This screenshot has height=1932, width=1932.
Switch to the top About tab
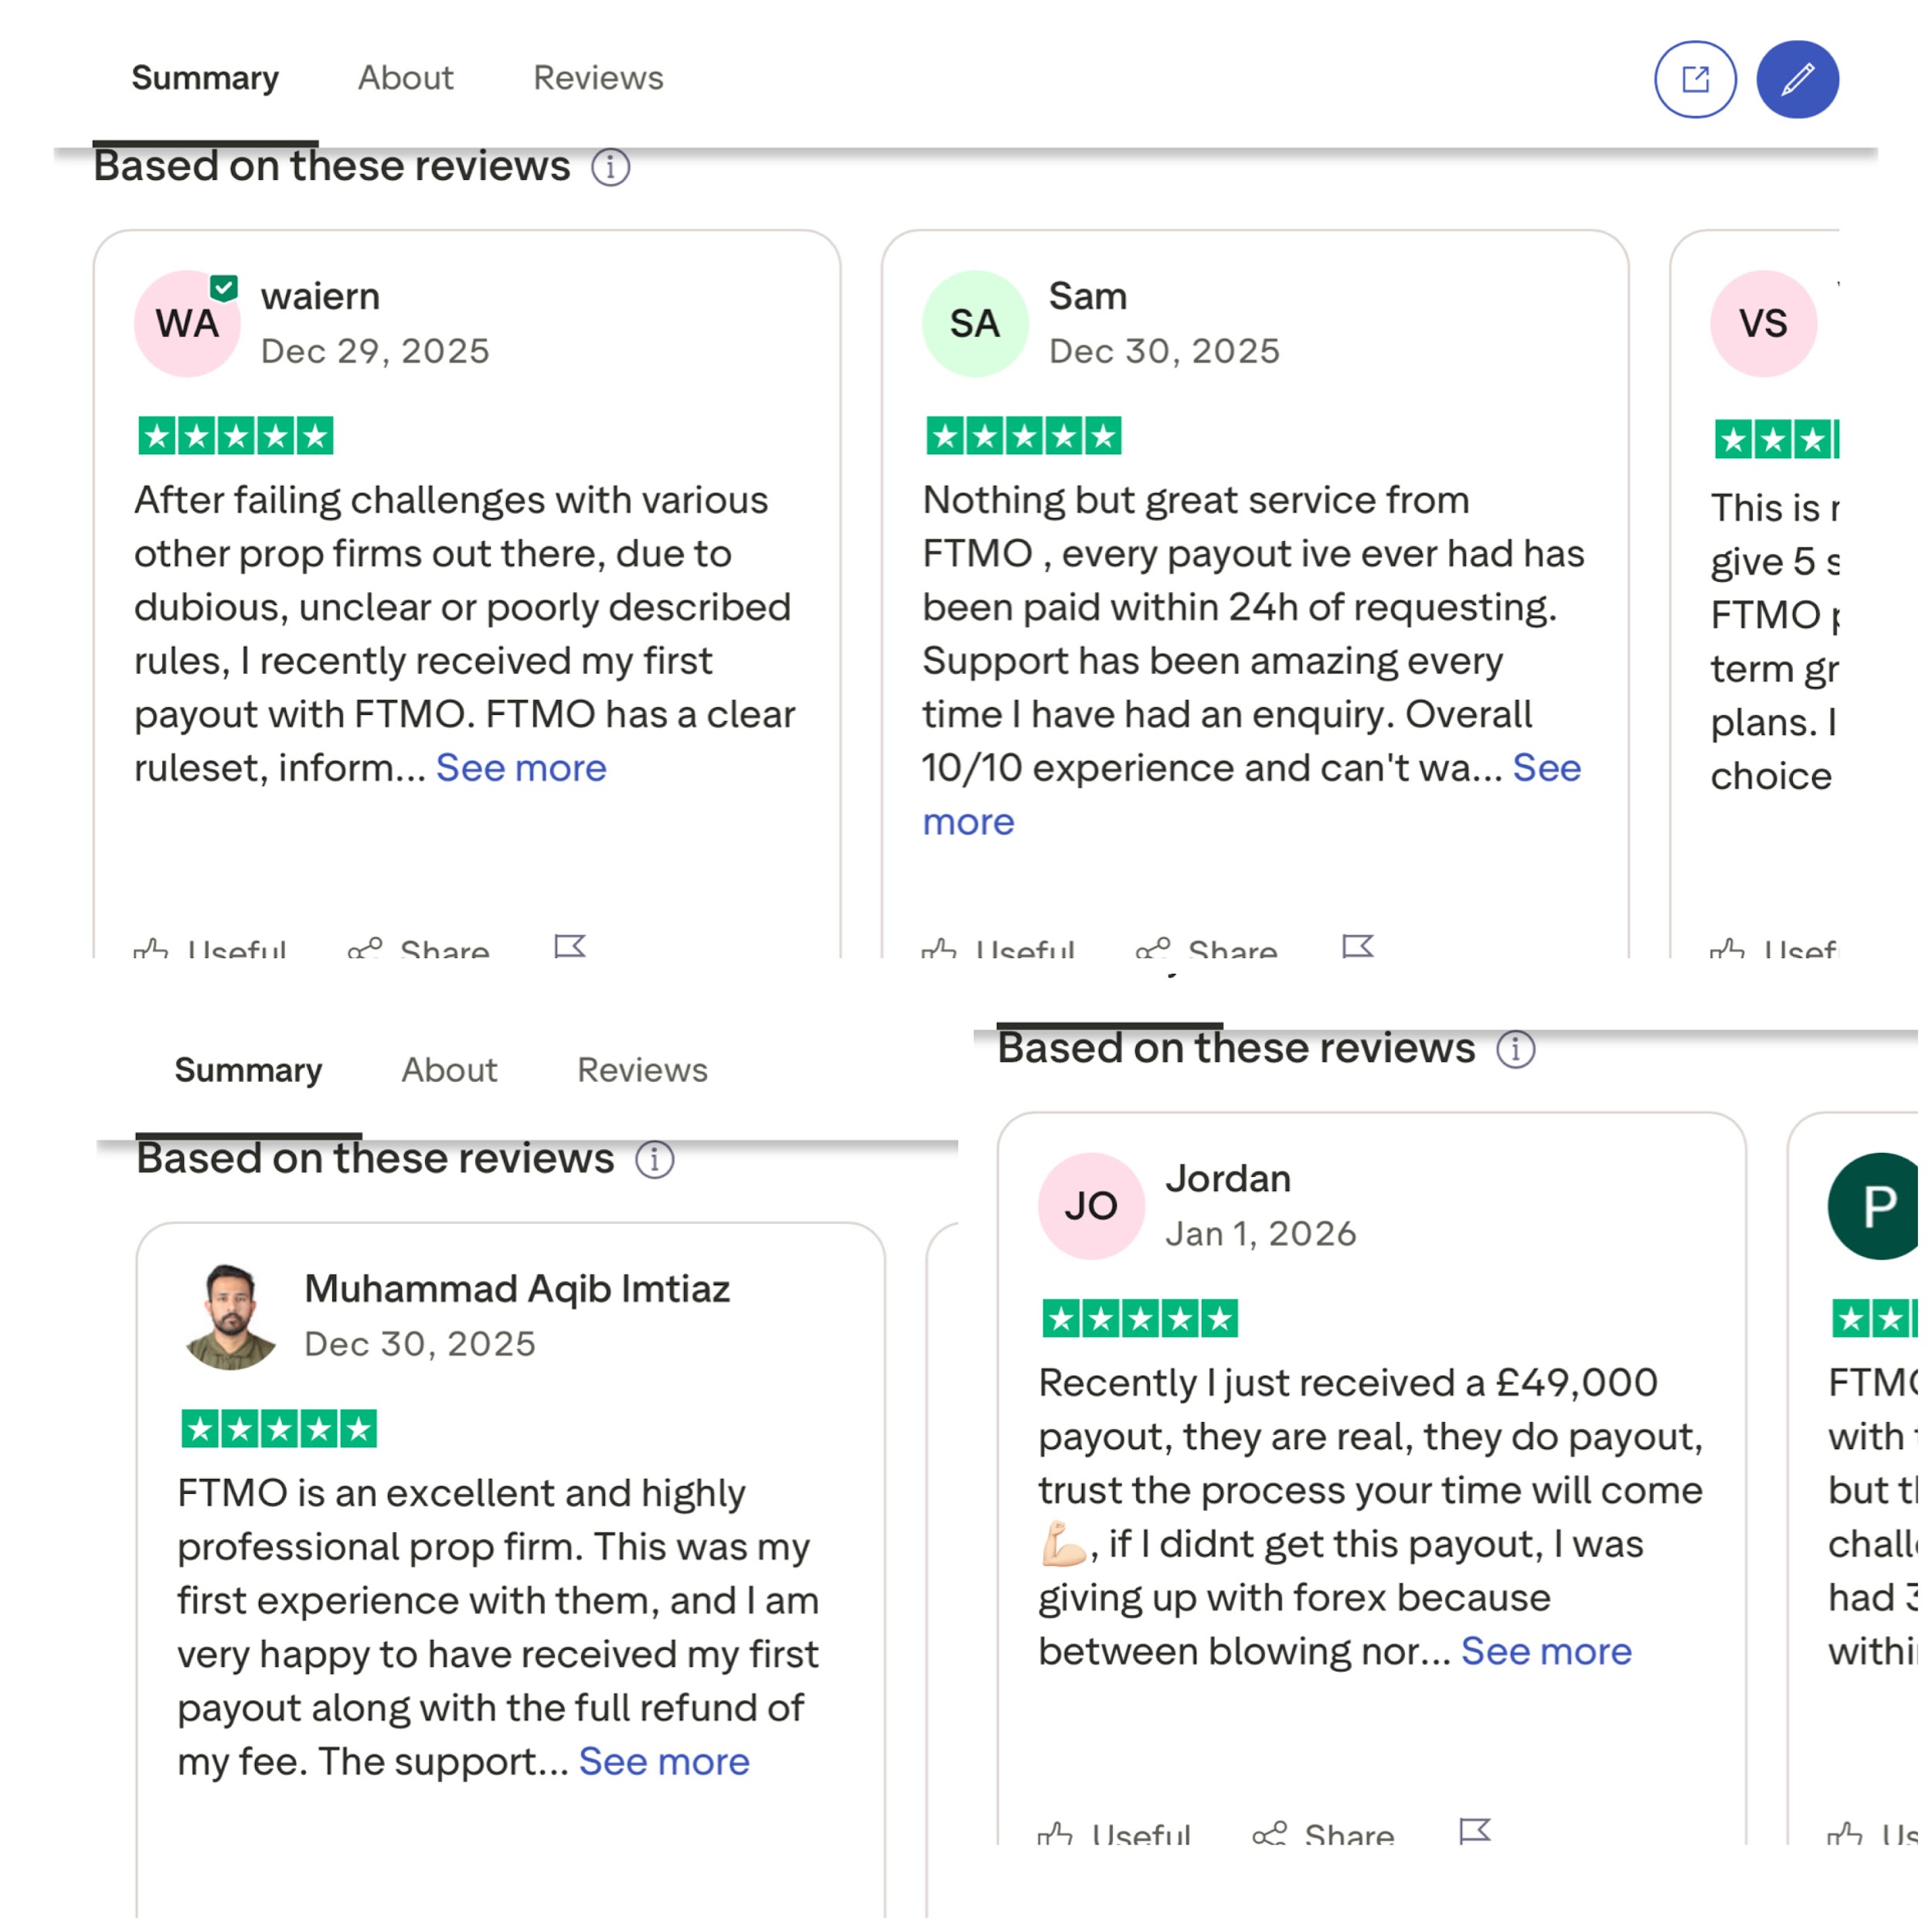pos(405,78)
